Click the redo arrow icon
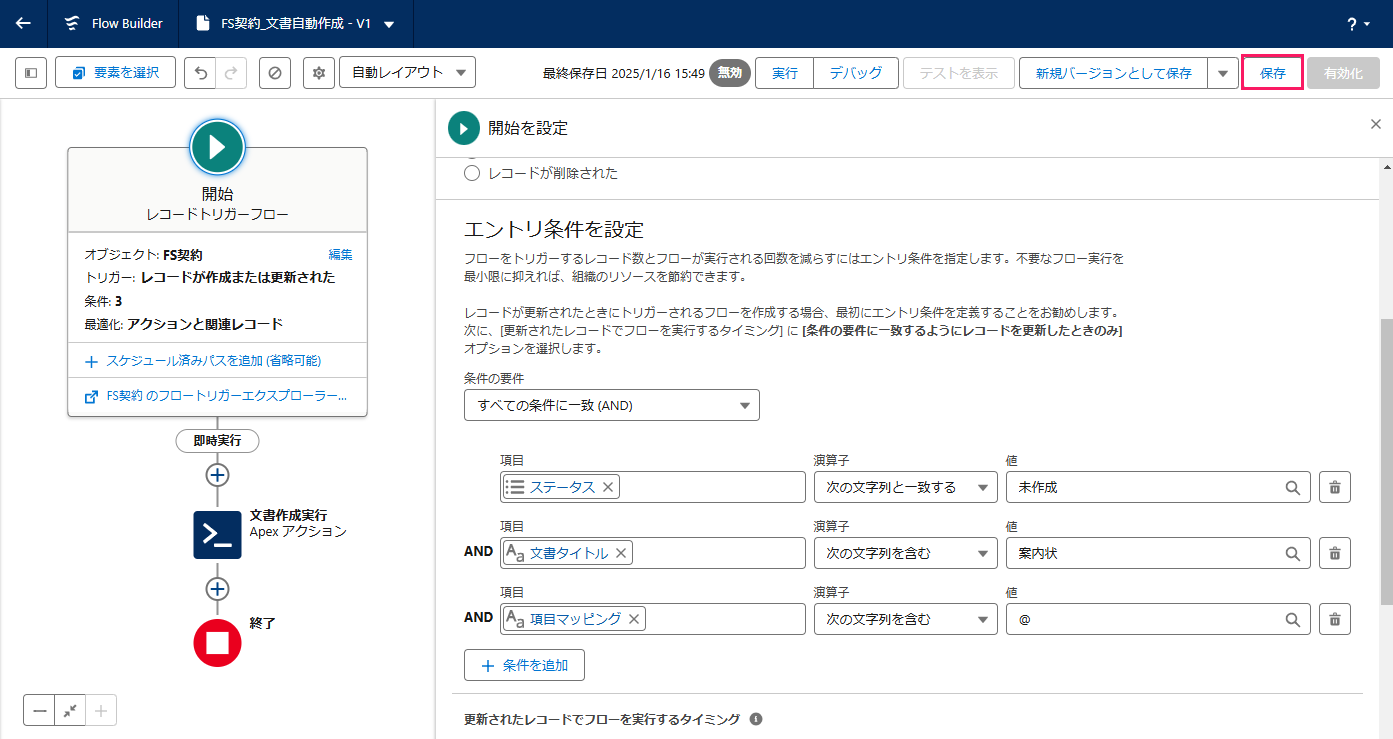 tap(231, 73)
